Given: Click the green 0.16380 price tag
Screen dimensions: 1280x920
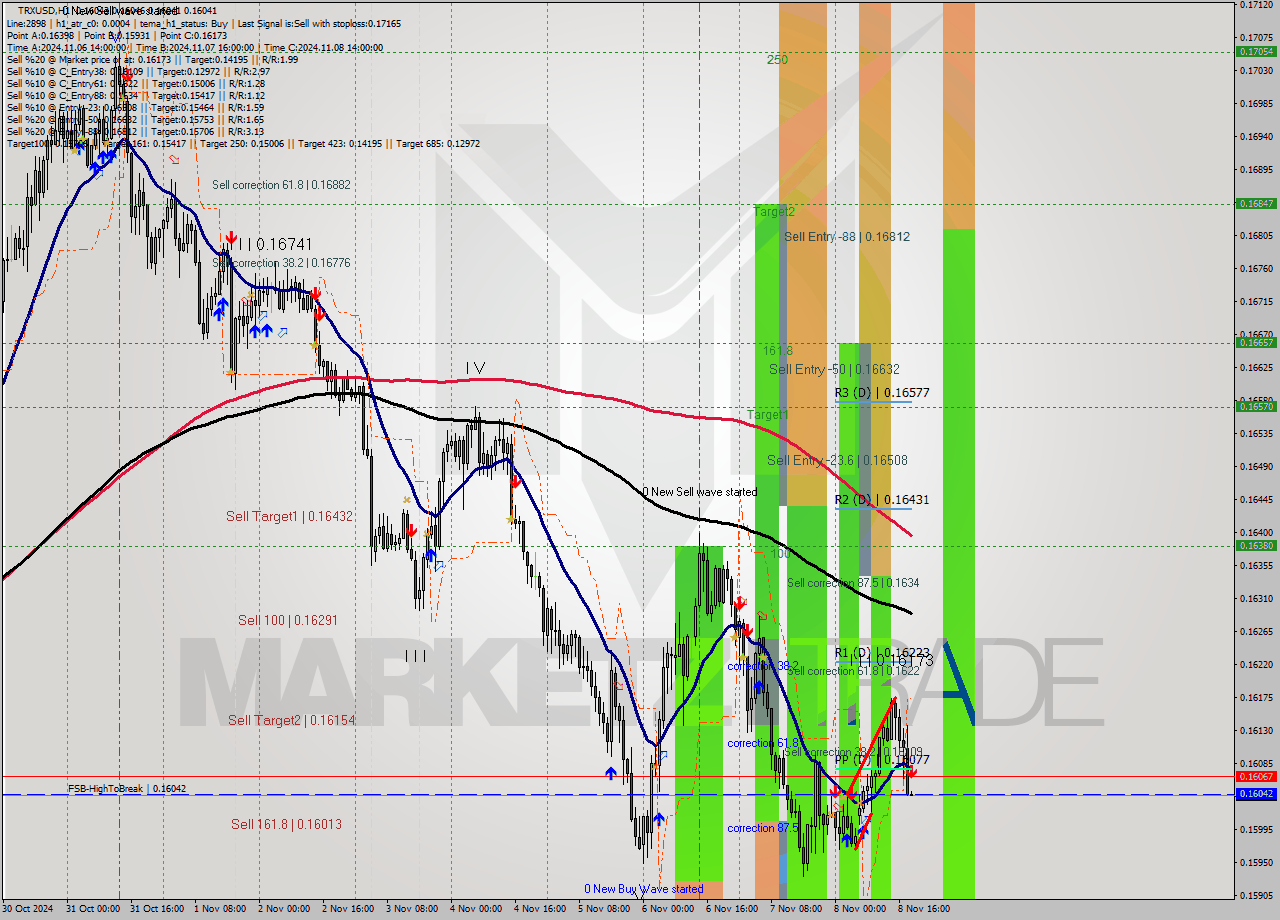Looking at the screenshot, I should [1256, 545].
